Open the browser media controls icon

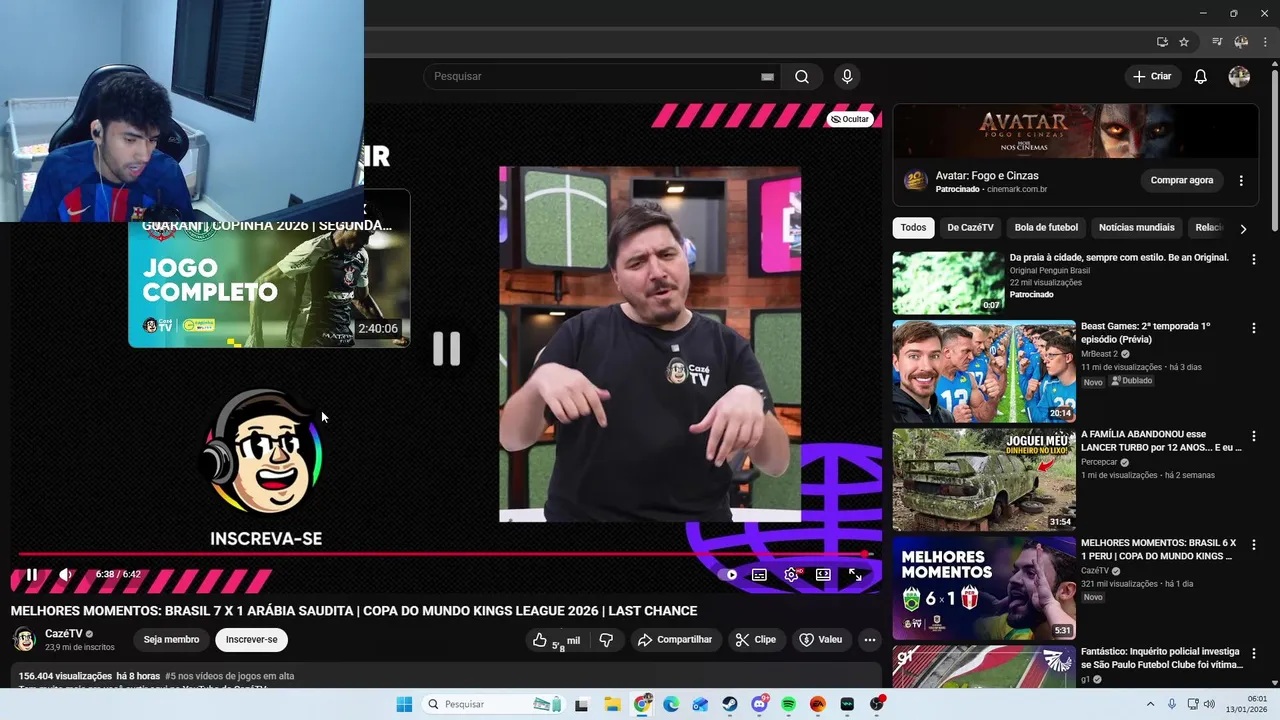tap(1217, 42)
